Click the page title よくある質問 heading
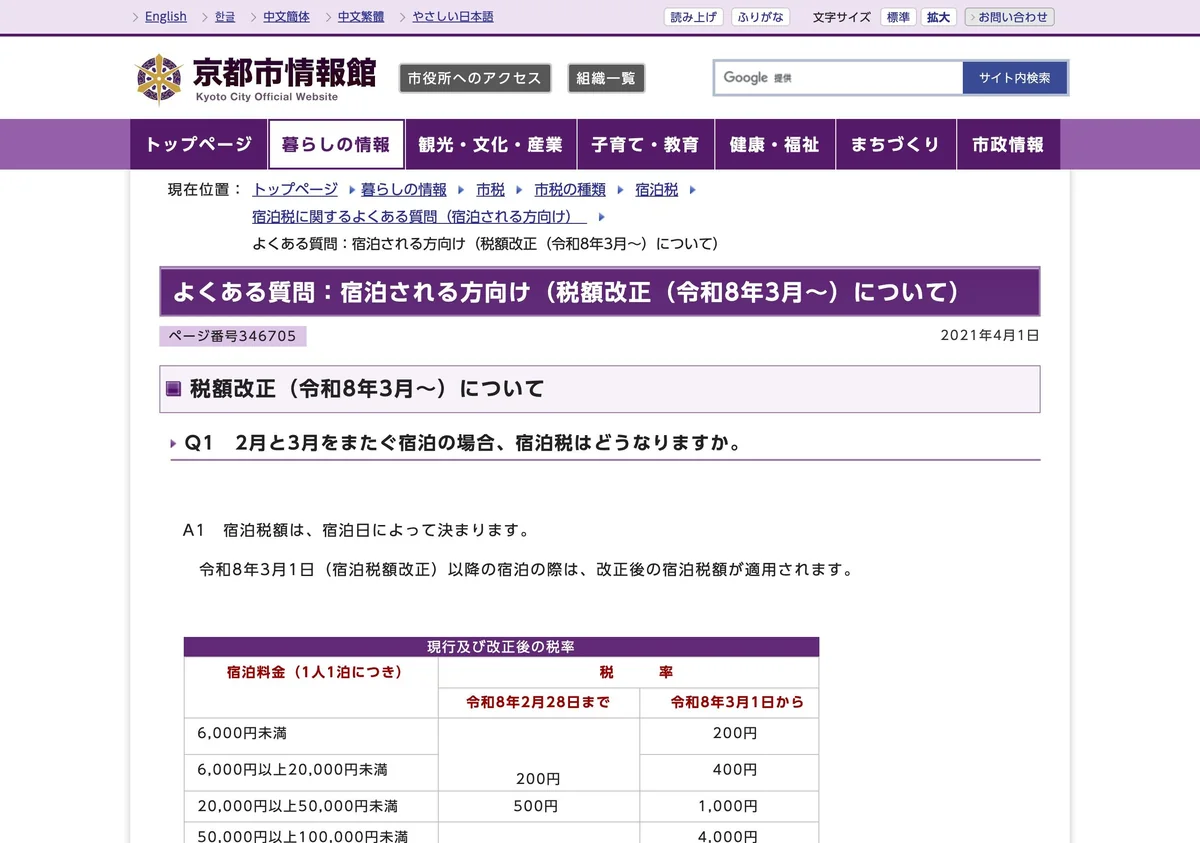Image resolution: width=1200 pixels, height=843 pixels. pyautogui.click(x=567, y=292)
